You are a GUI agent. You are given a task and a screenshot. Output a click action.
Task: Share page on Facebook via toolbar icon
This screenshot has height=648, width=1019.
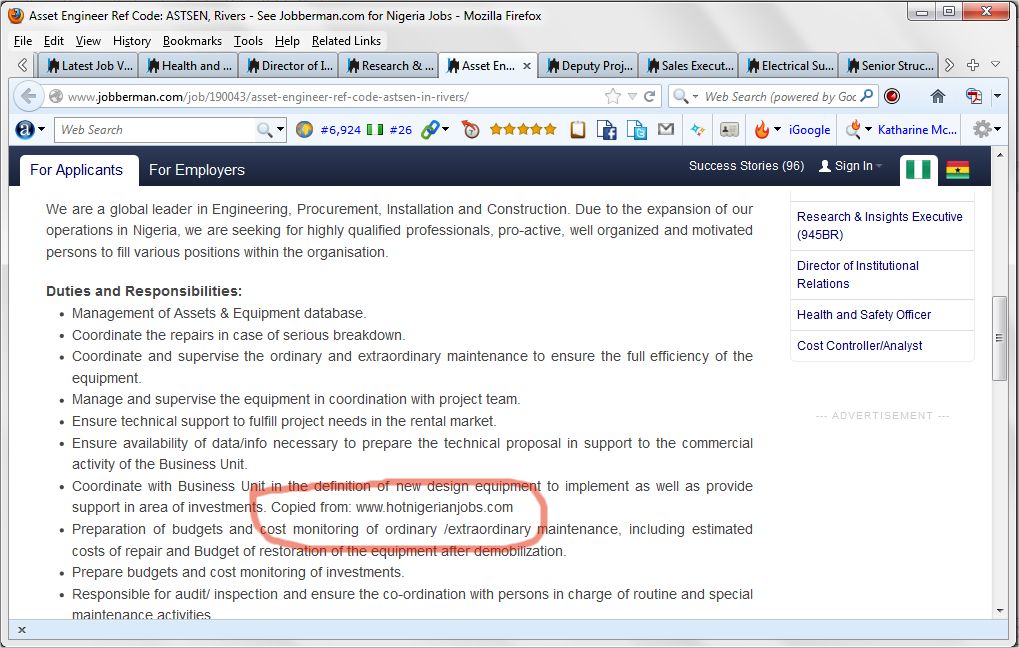pyautogui.click(x=606, y=129)
